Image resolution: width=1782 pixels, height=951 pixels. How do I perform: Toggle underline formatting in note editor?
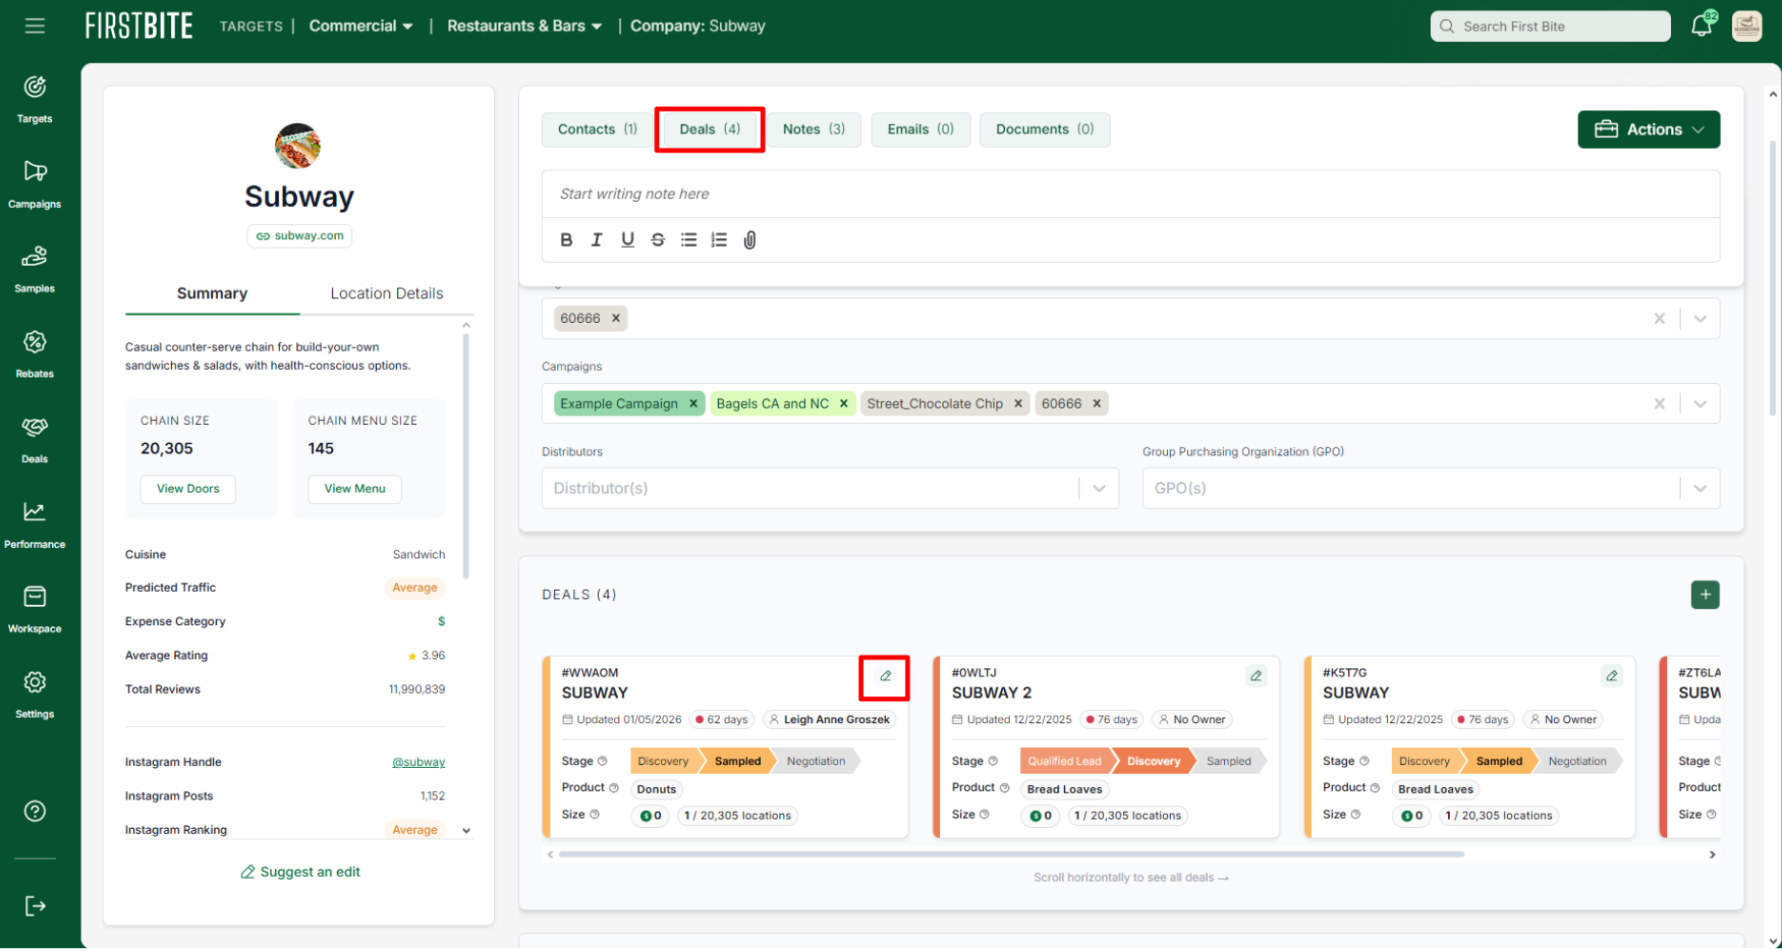628,240
